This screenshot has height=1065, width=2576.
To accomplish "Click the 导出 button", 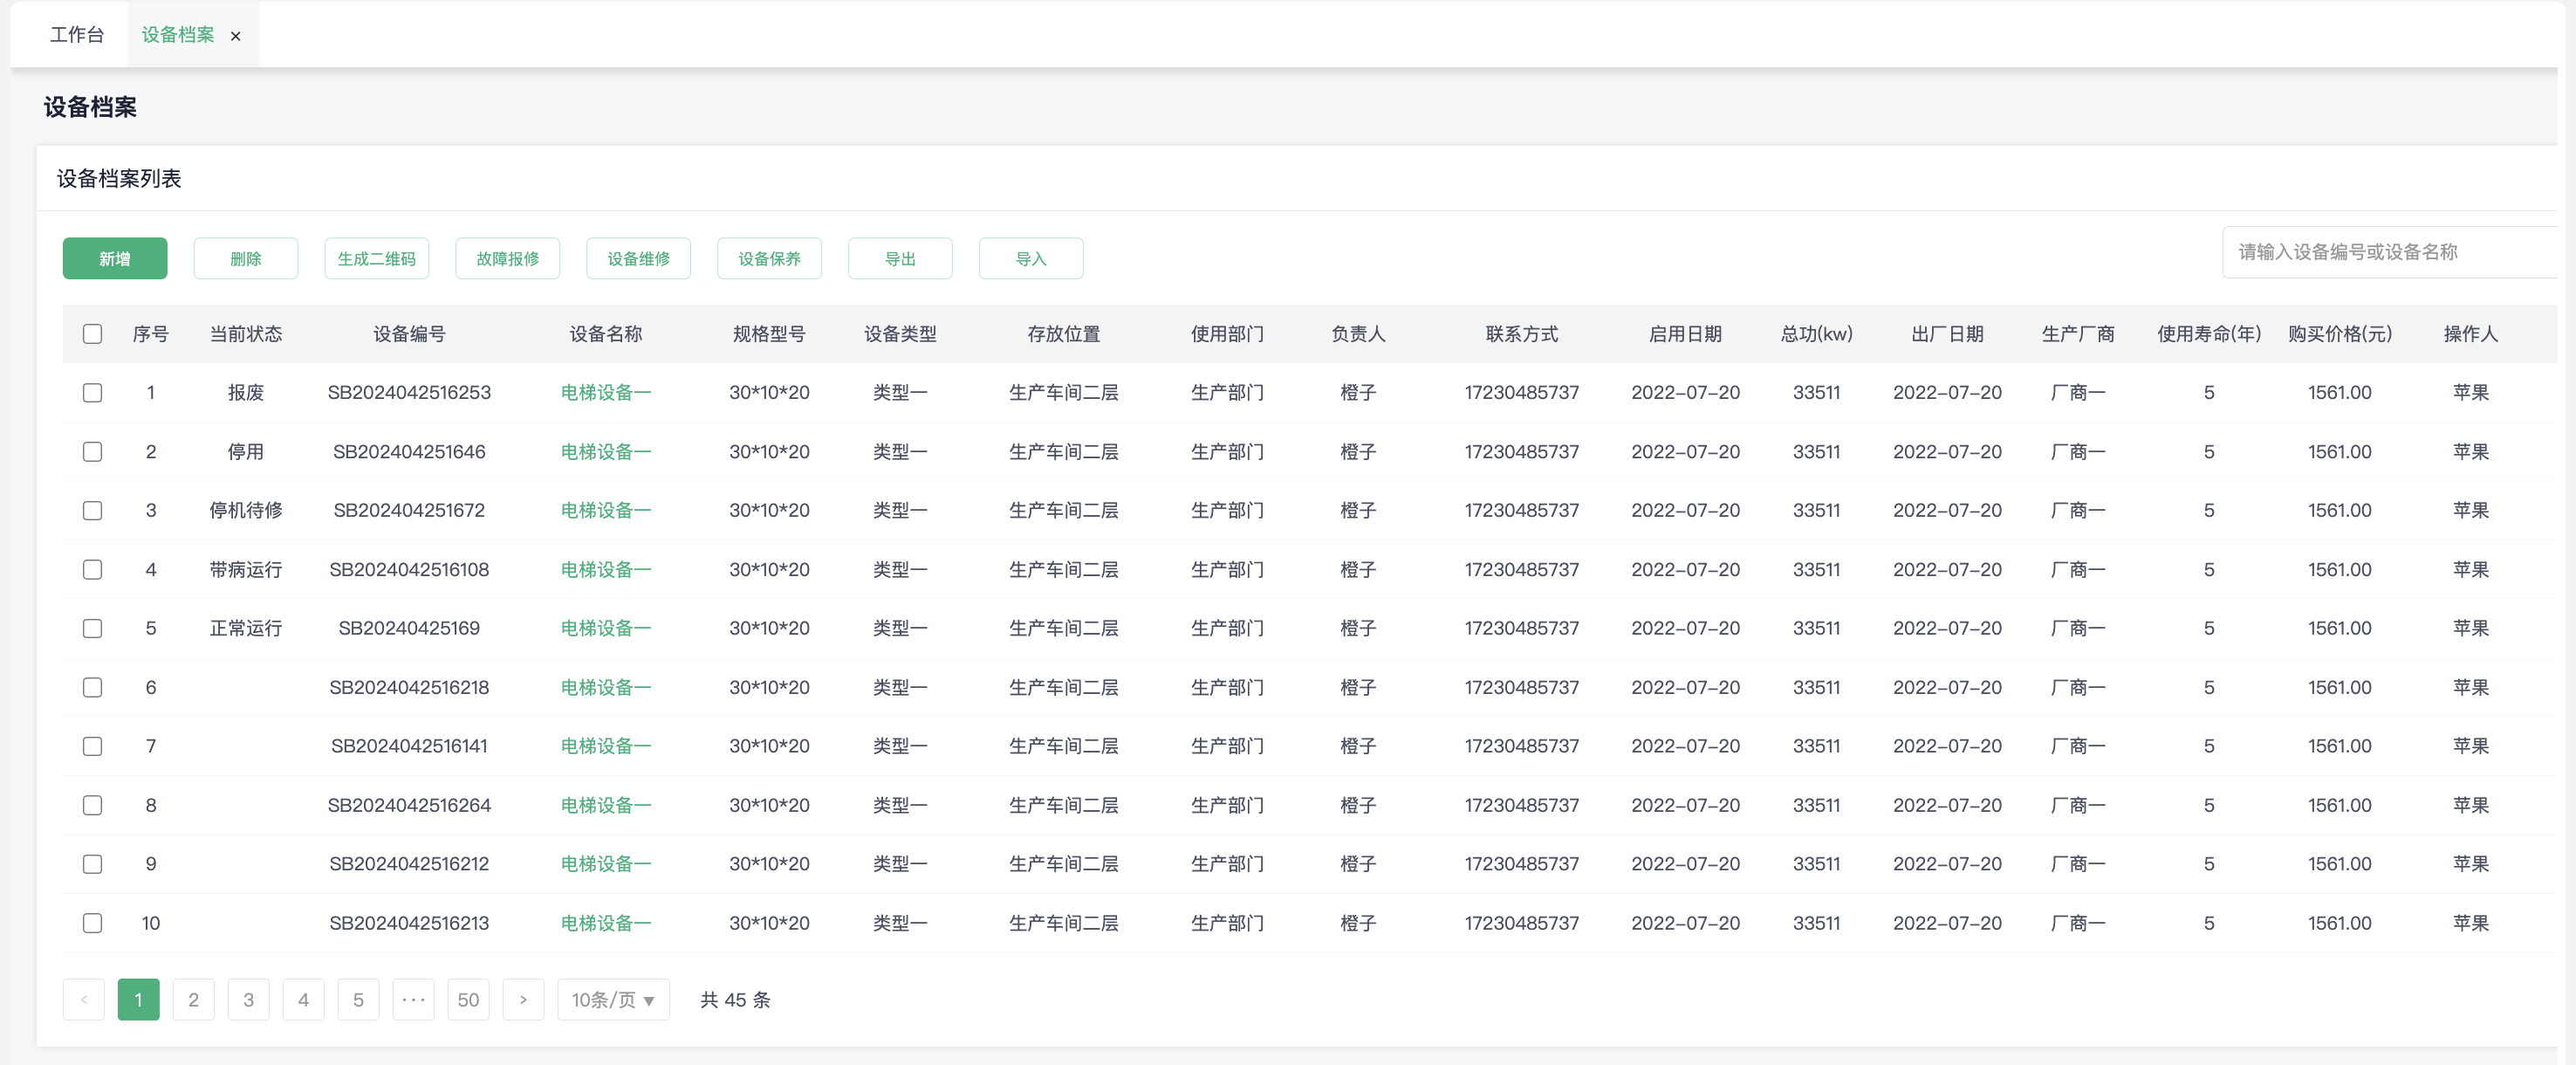I will click(900, 259).
